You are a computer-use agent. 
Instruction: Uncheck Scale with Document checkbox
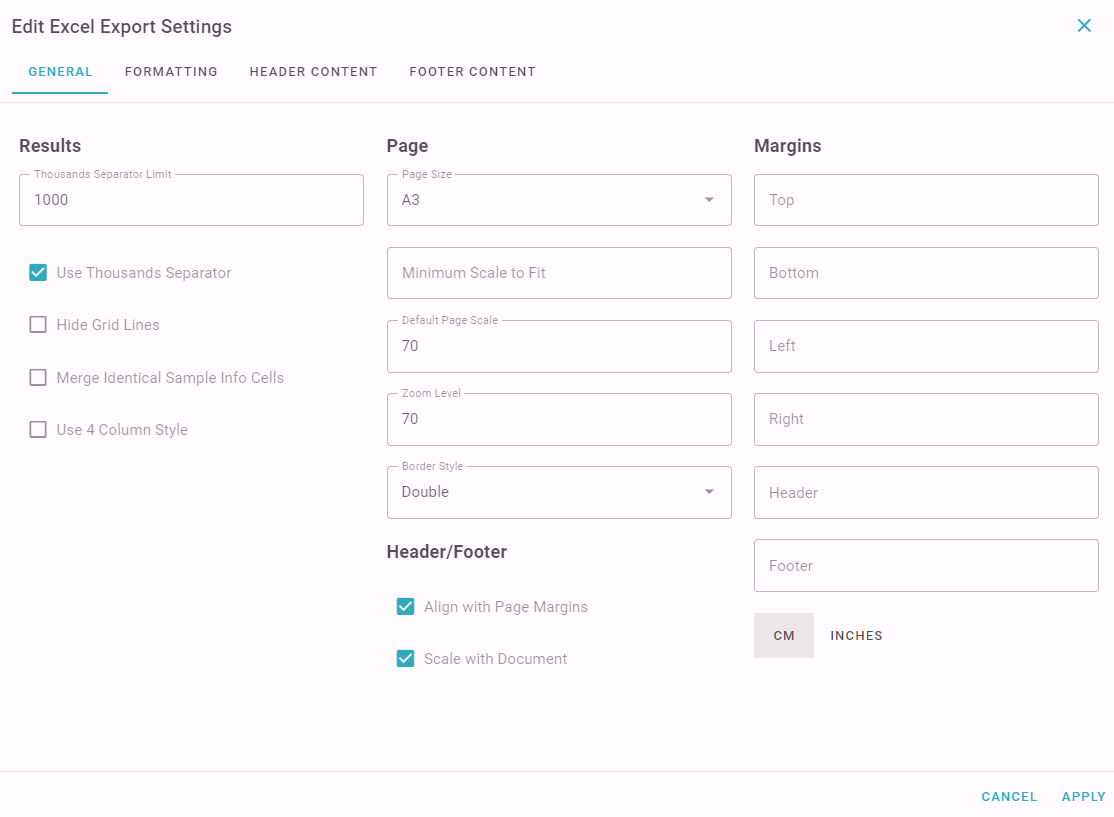click(x=405, y=659)
